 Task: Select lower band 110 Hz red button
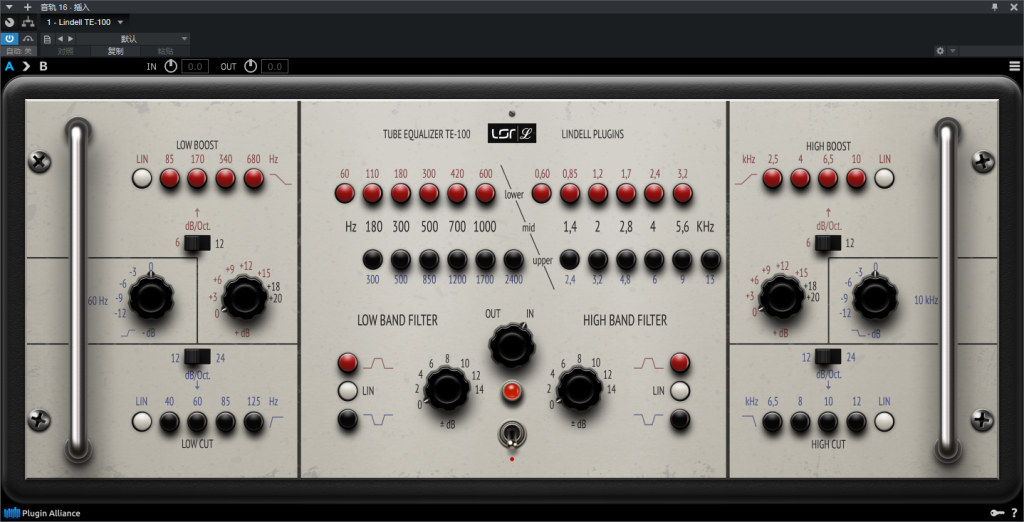[x=372, y=193]
